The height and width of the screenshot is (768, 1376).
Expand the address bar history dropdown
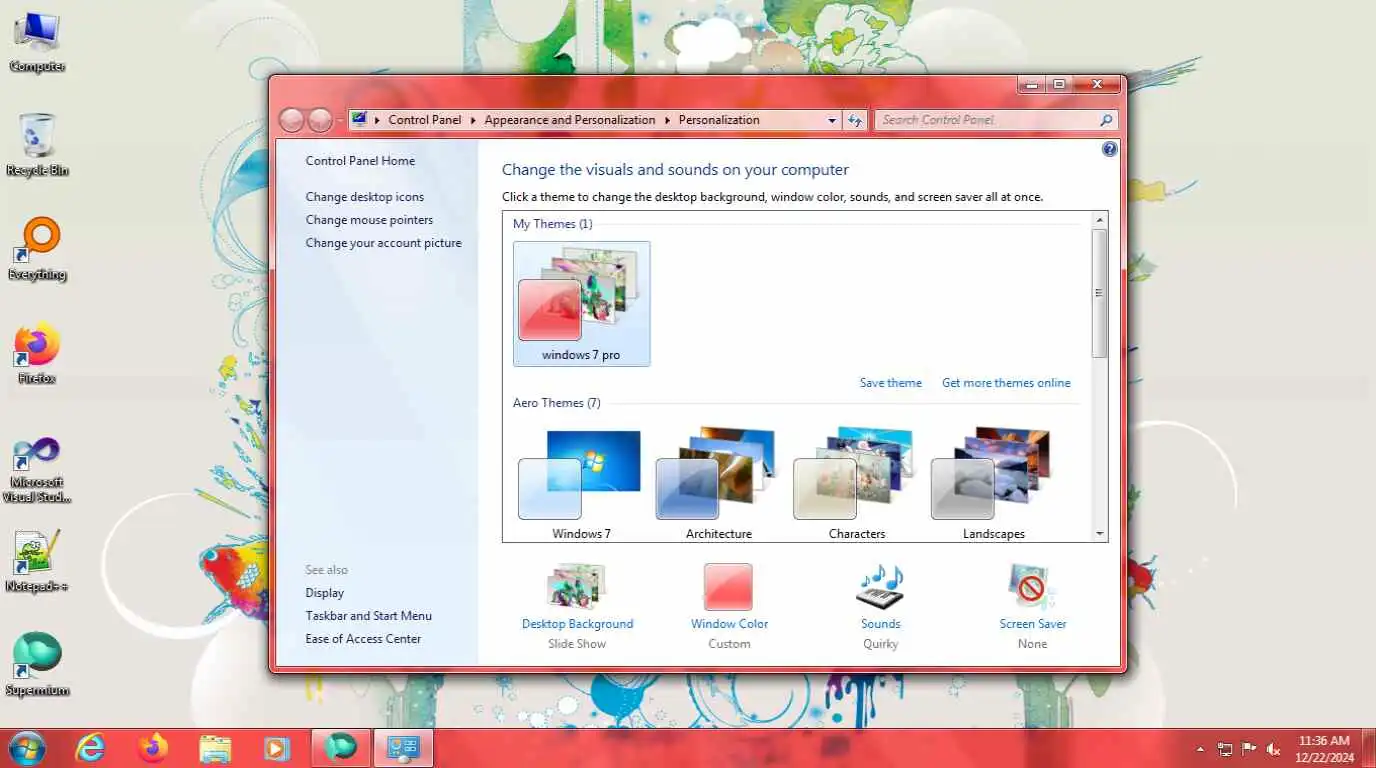(x=832, y=120)
